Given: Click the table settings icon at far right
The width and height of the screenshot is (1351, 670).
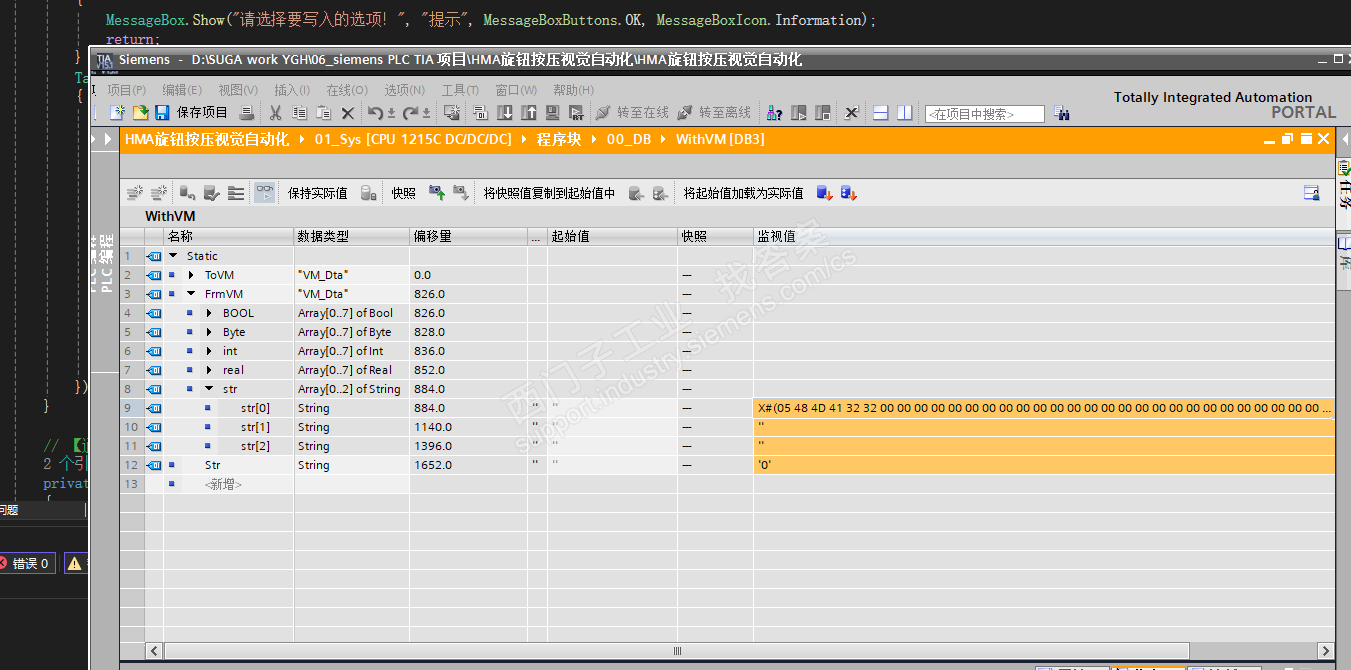Looking at the screenshot, I should click(x=1311, y=193).
